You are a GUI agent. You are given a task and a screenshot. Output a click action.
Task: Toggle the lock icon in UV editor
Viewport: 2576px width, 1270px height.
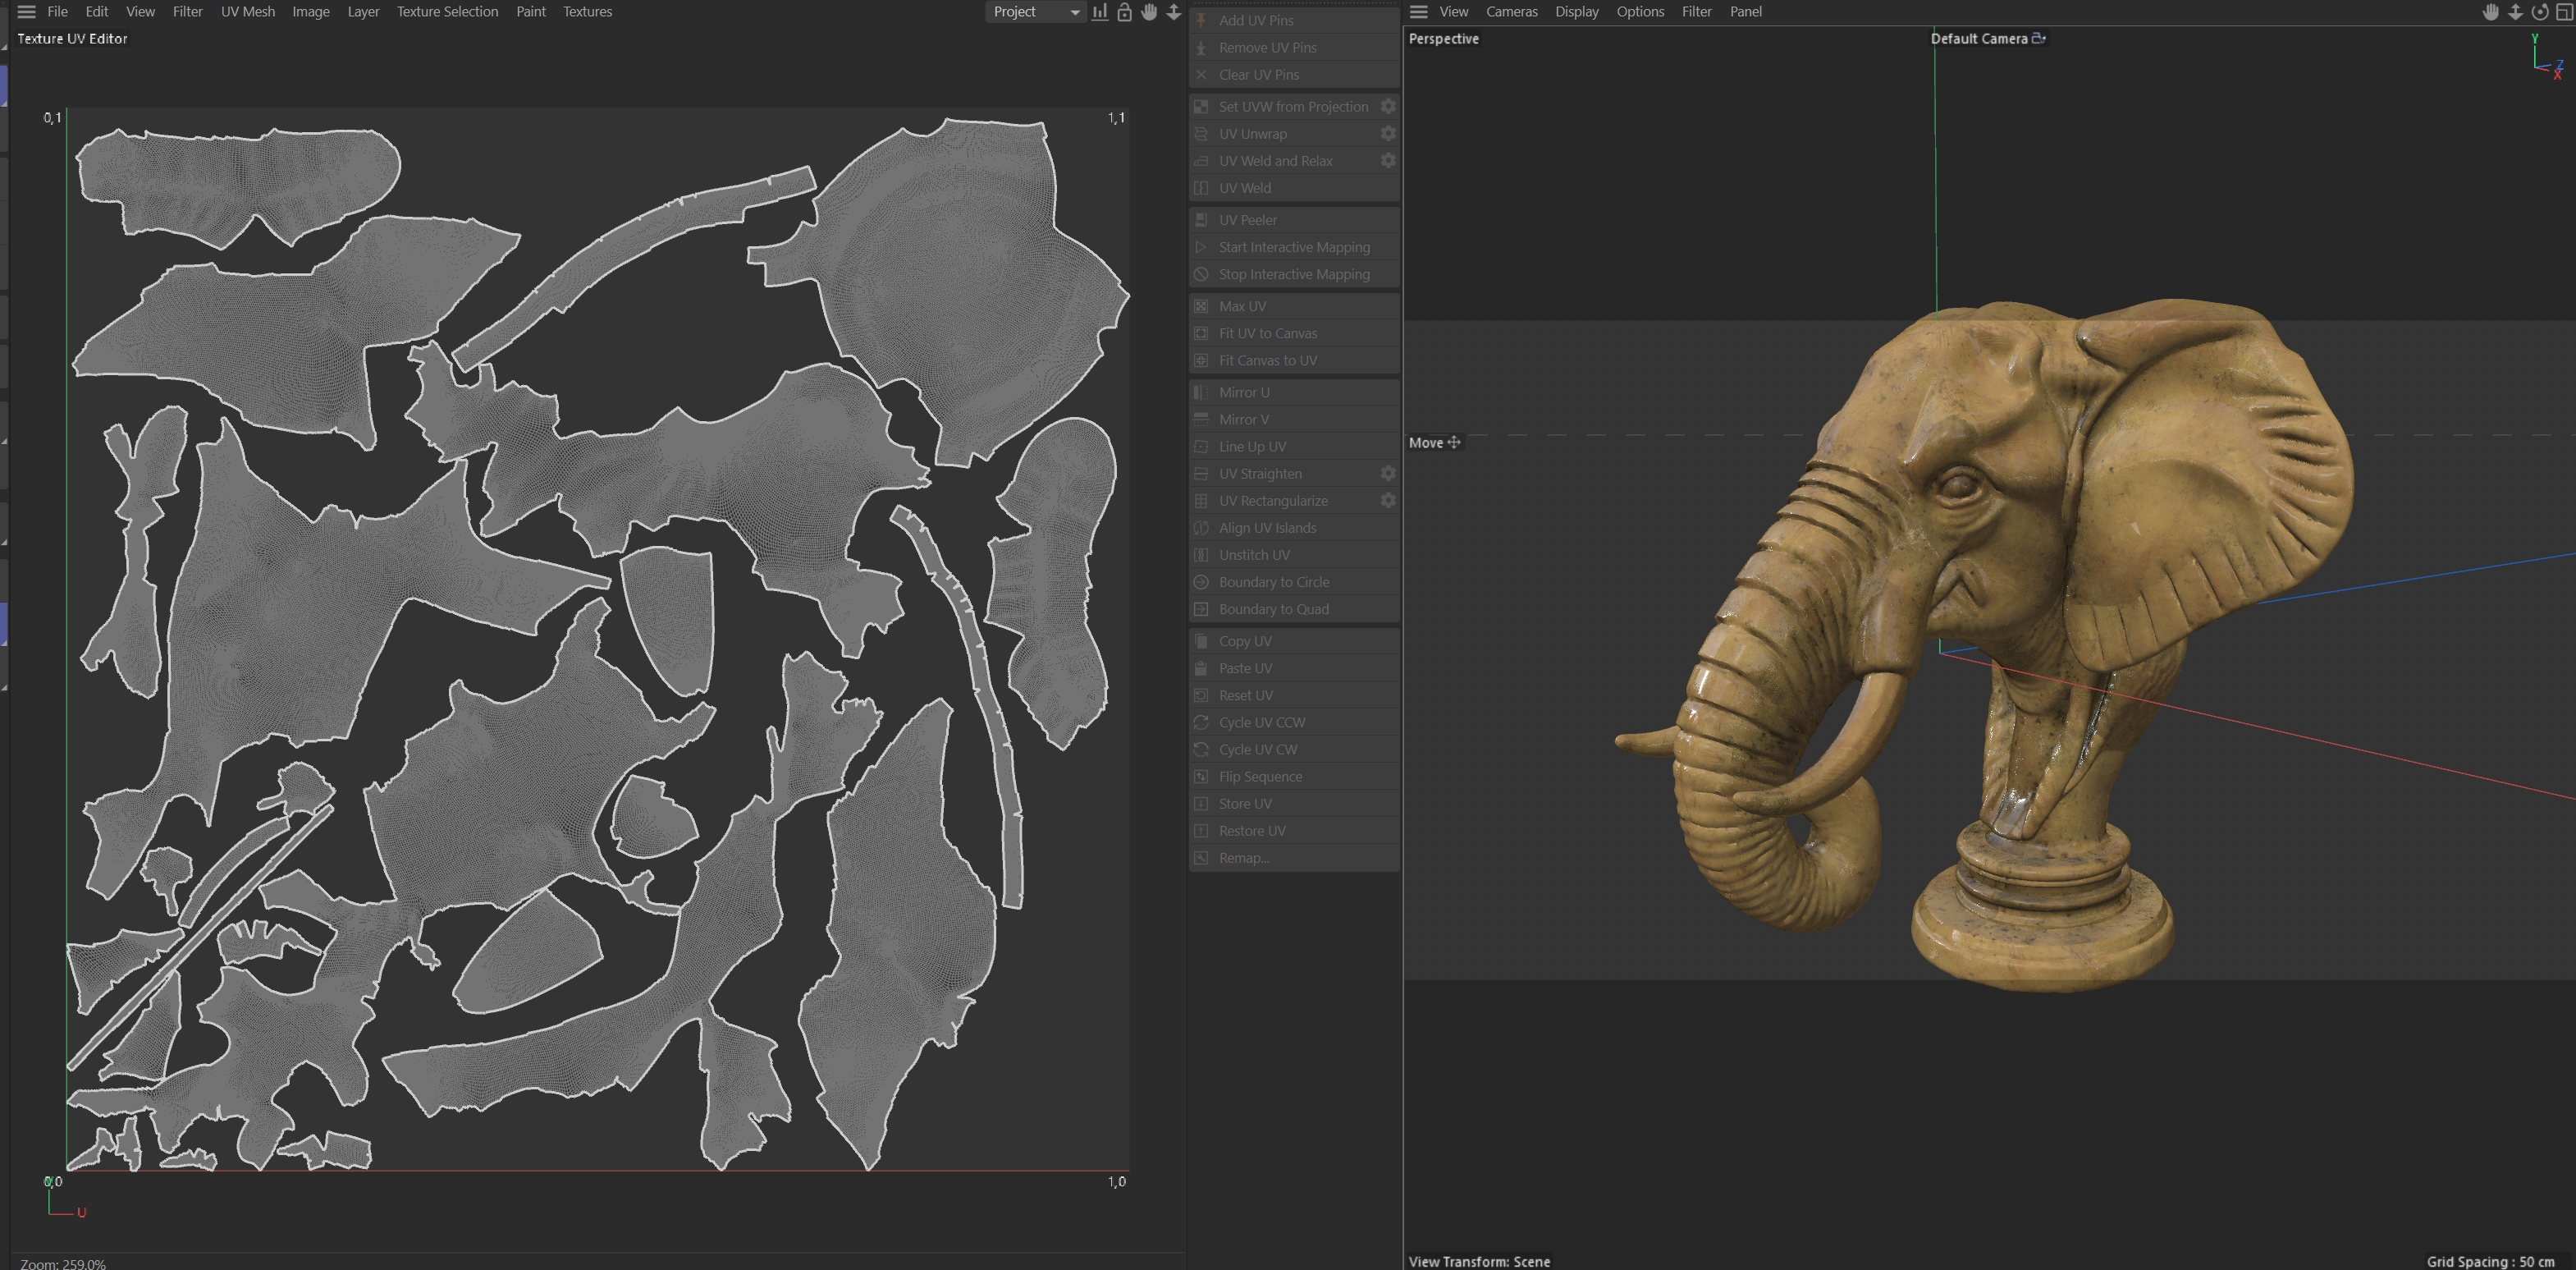click(x=1124, y=12)
